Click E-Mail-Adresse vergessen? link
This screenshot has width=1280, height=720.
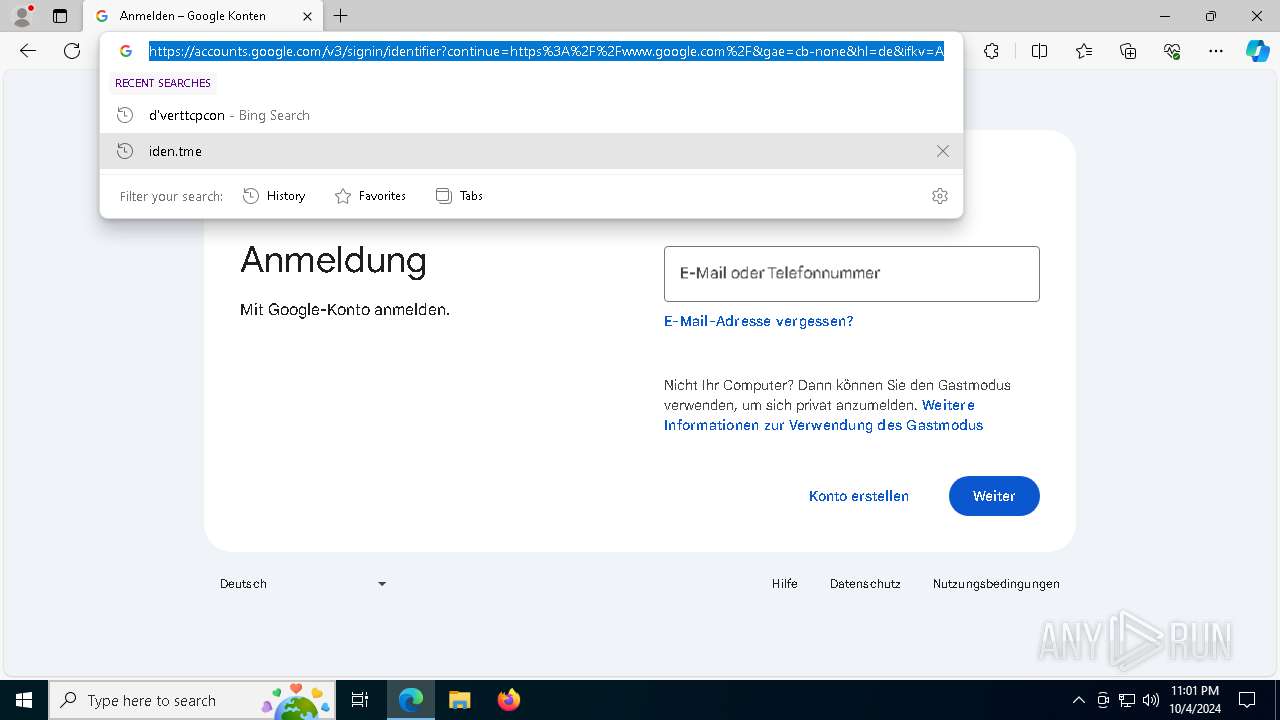pos(758,321)
